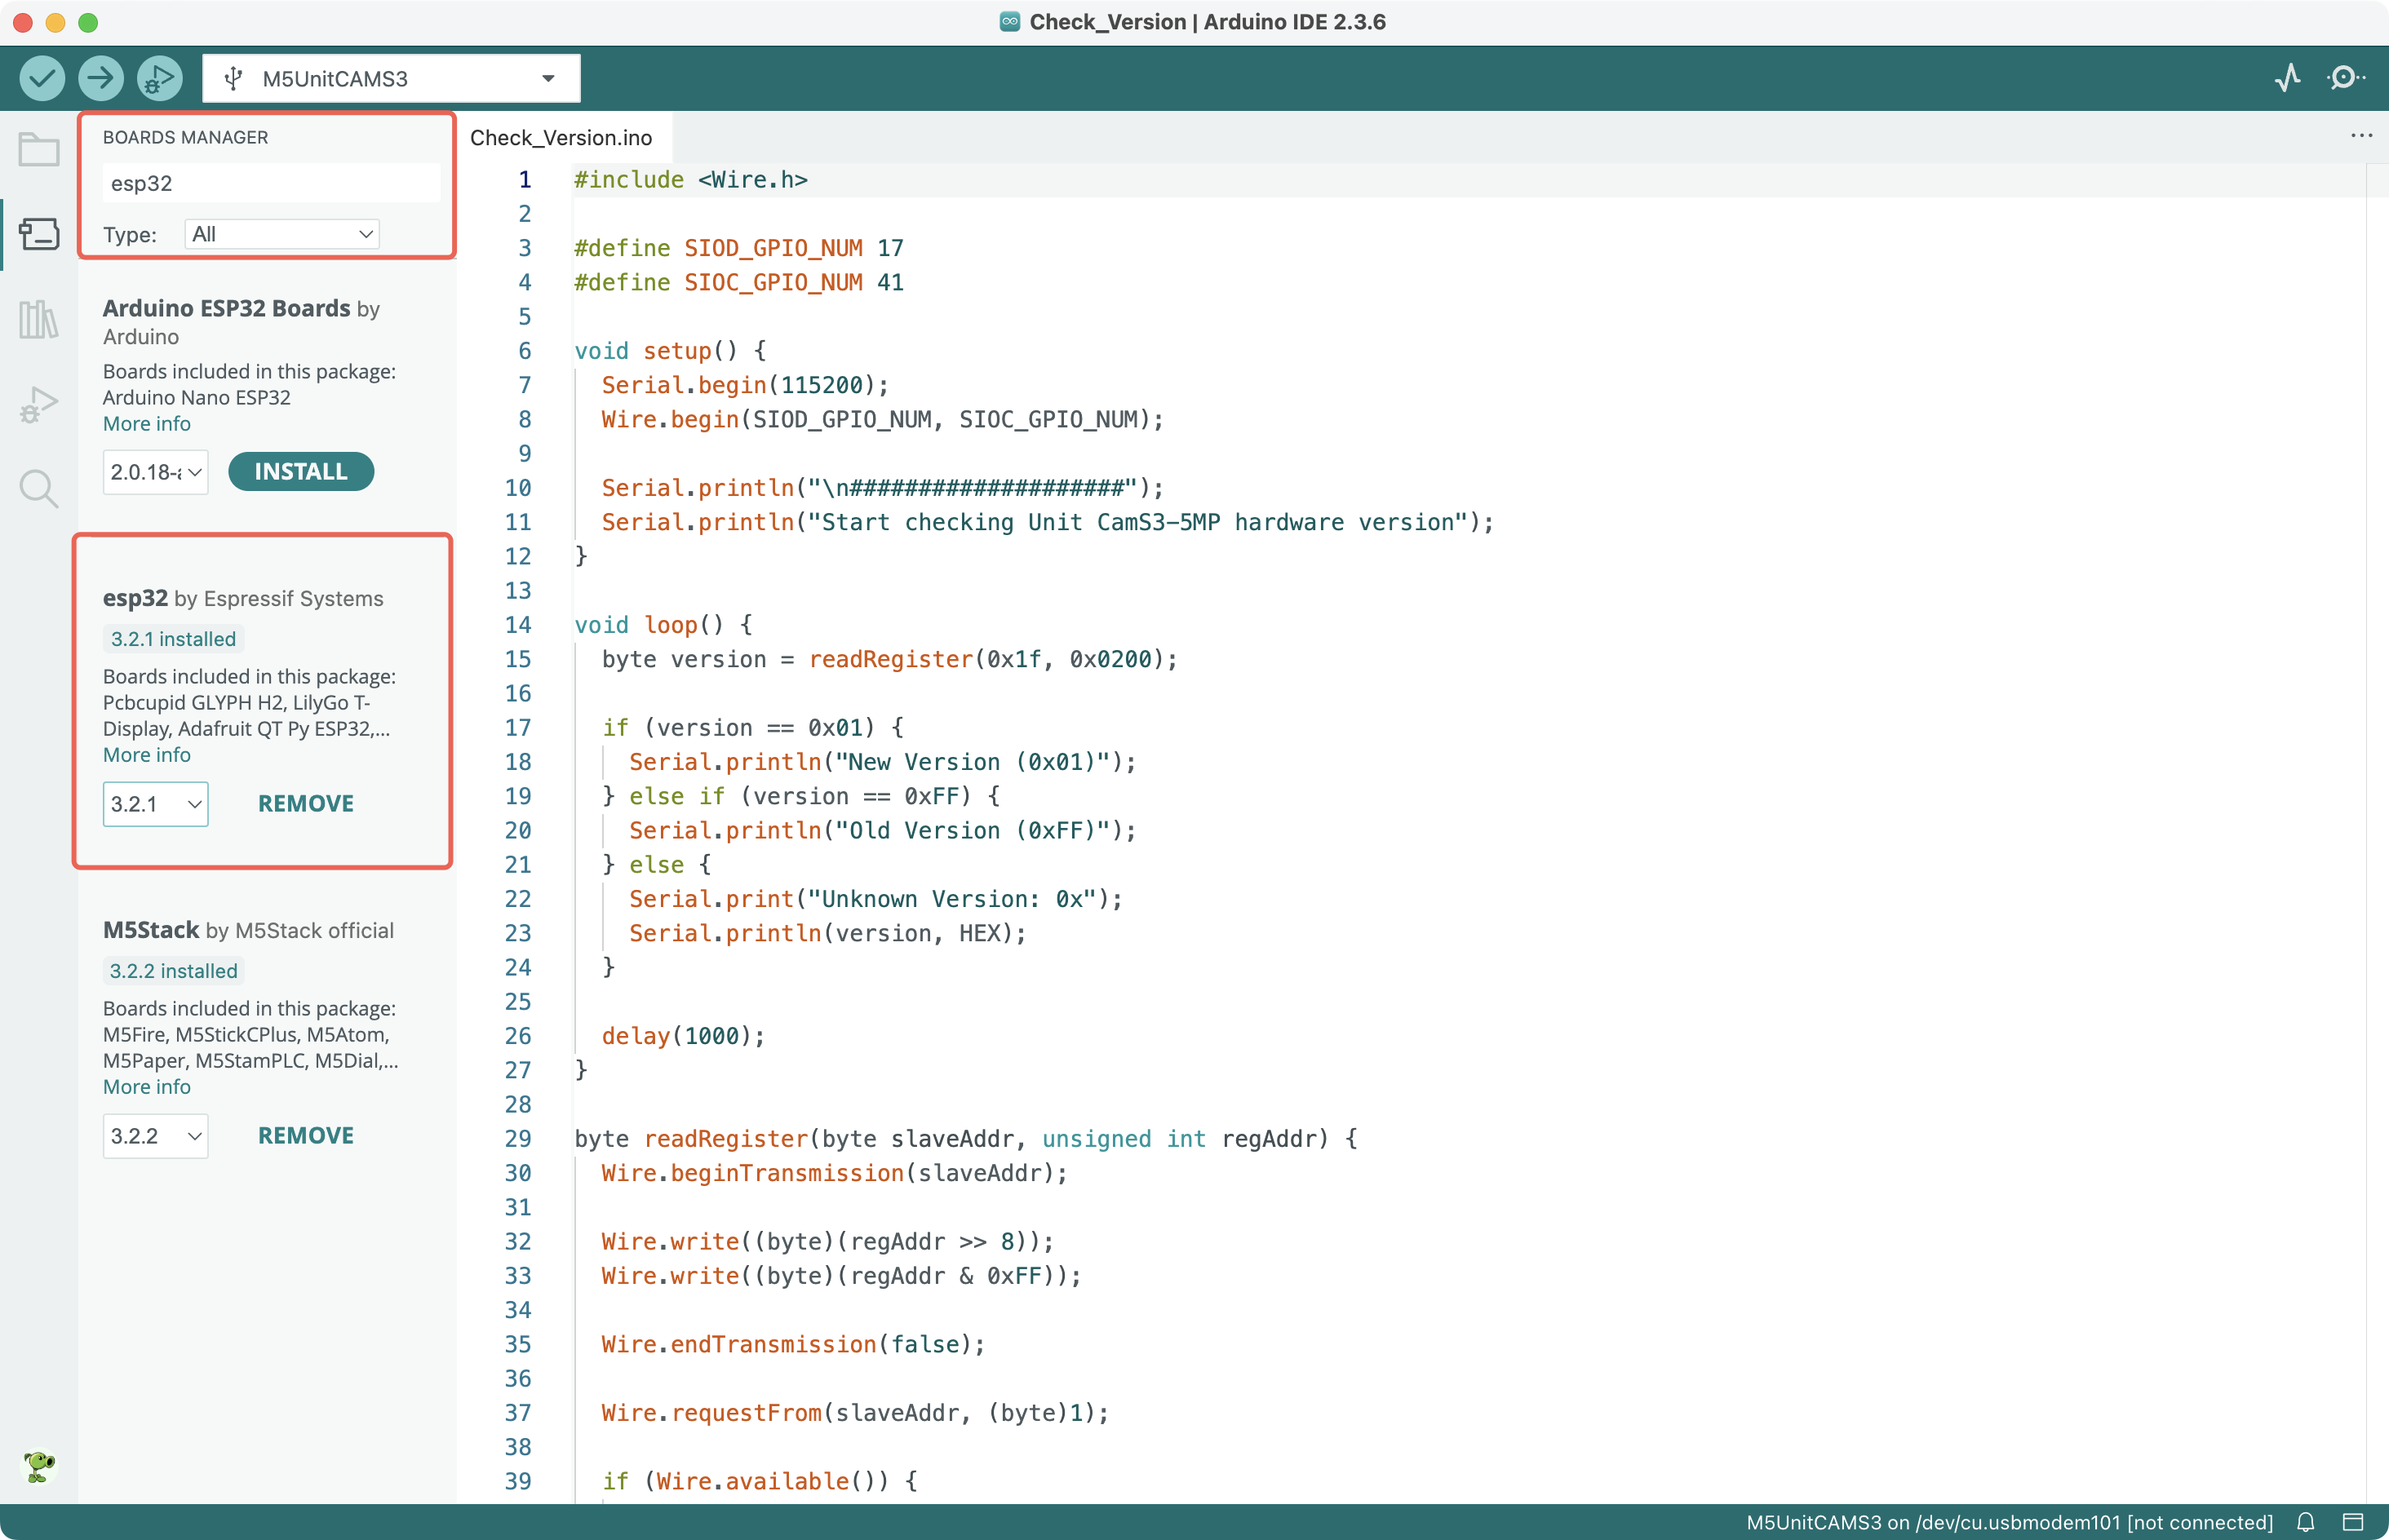Click 'esp32 by Espressif Systems' package title

[x=243, y=598]
